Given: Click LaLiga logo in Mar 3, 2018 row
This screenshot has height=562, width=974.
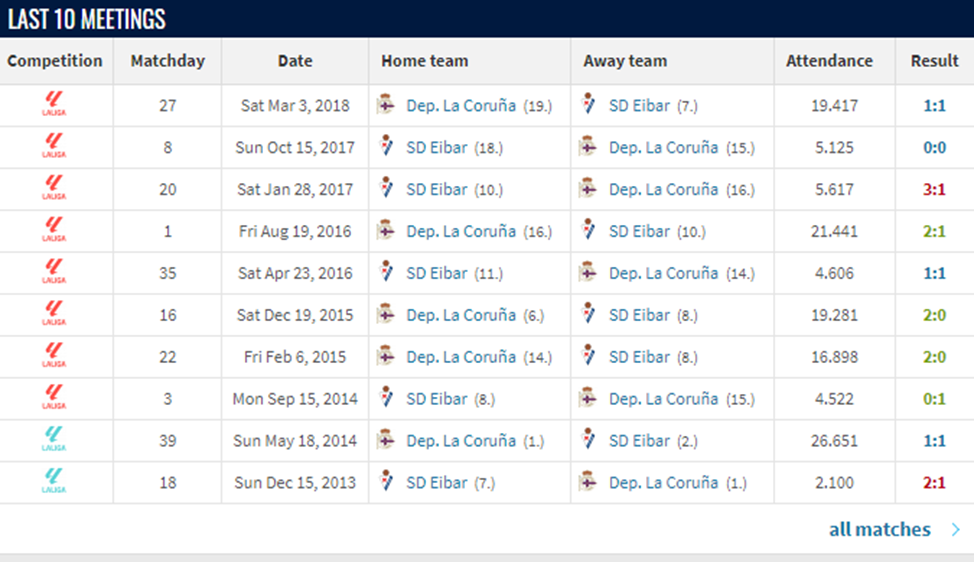Looking at the screenshot, I should tap(55, 105).
